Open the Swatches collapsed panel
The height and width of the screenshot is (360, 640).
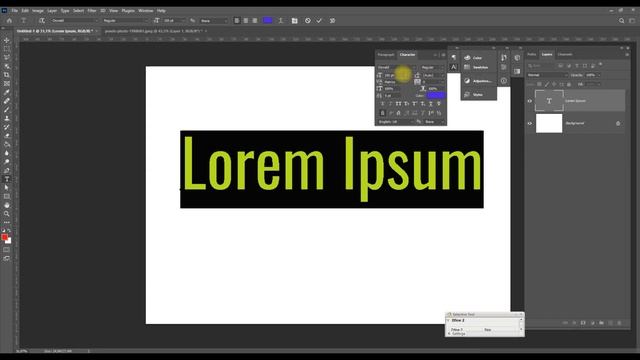(x=478, y=67)
